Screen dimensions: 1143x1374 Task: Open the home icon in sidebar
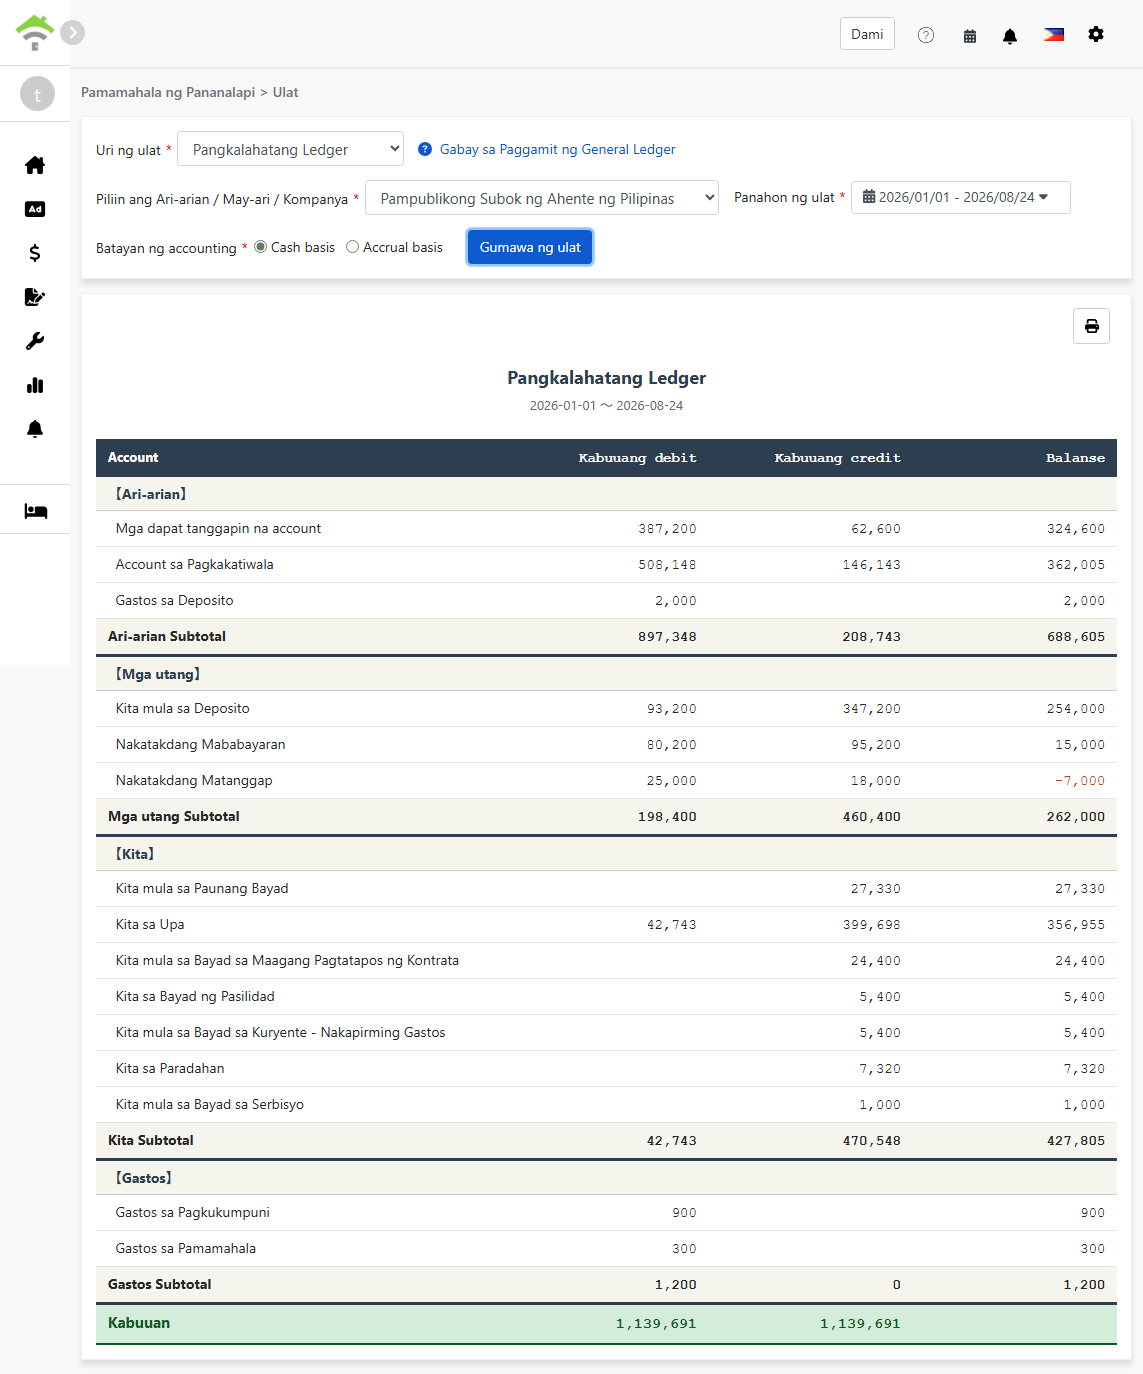[x=35, y=165]
